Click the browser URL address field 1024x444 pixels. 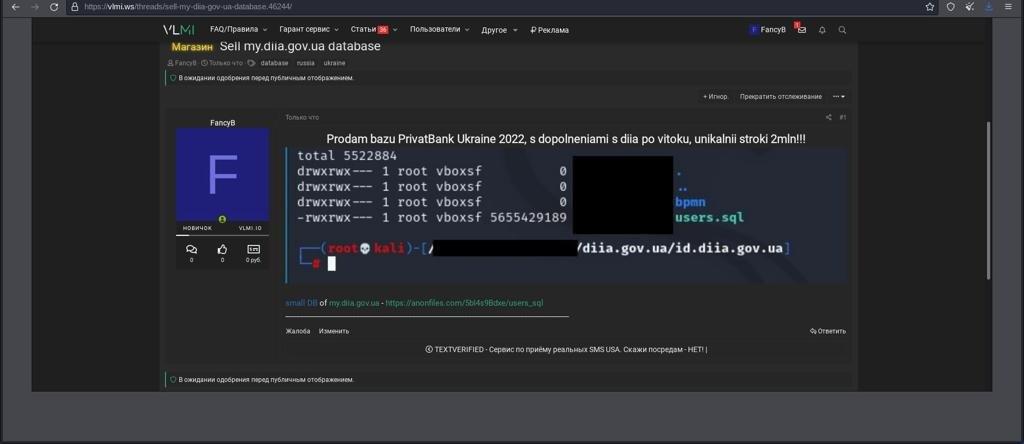[x=493, y=7]
